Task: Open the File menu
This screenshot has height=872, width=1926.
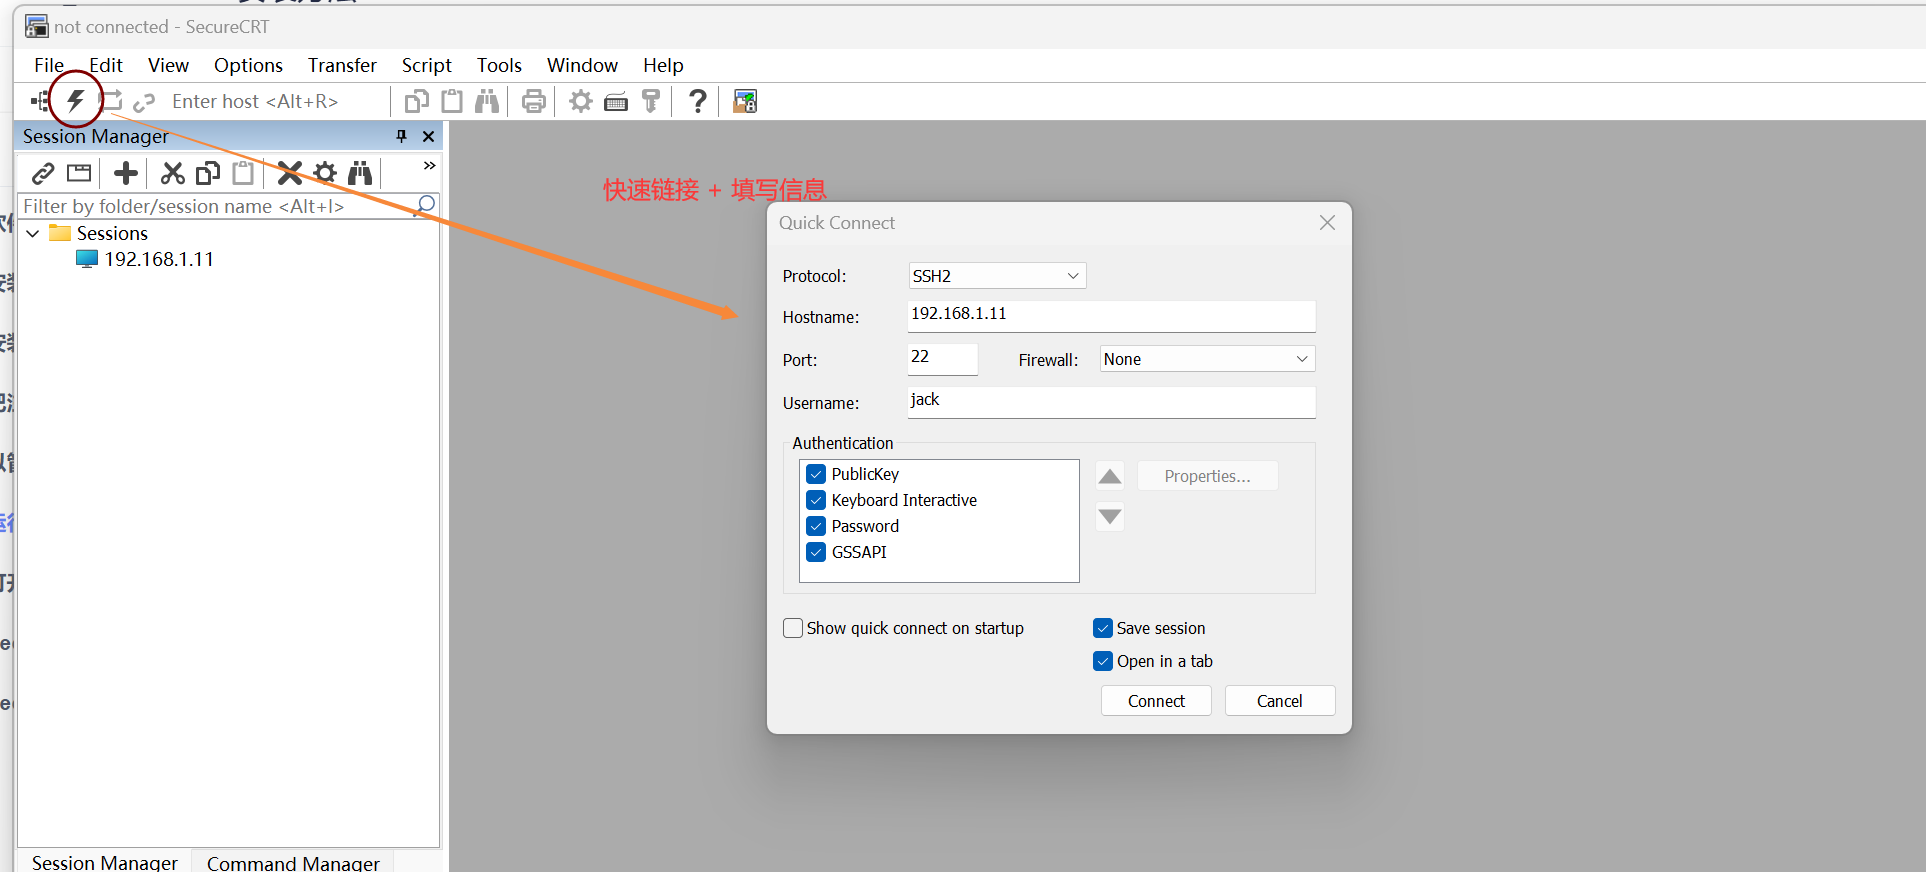Action: (49, 65)
